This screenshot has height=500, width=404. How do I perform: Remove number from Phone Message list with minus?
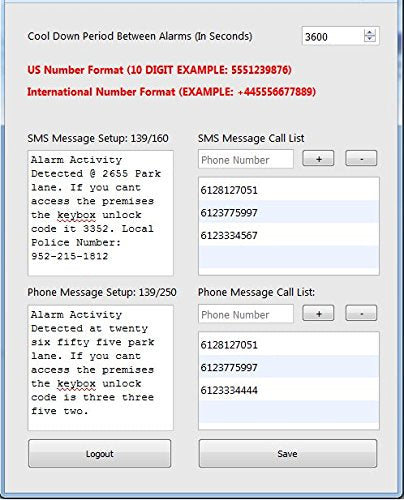(x=361, y=313)
